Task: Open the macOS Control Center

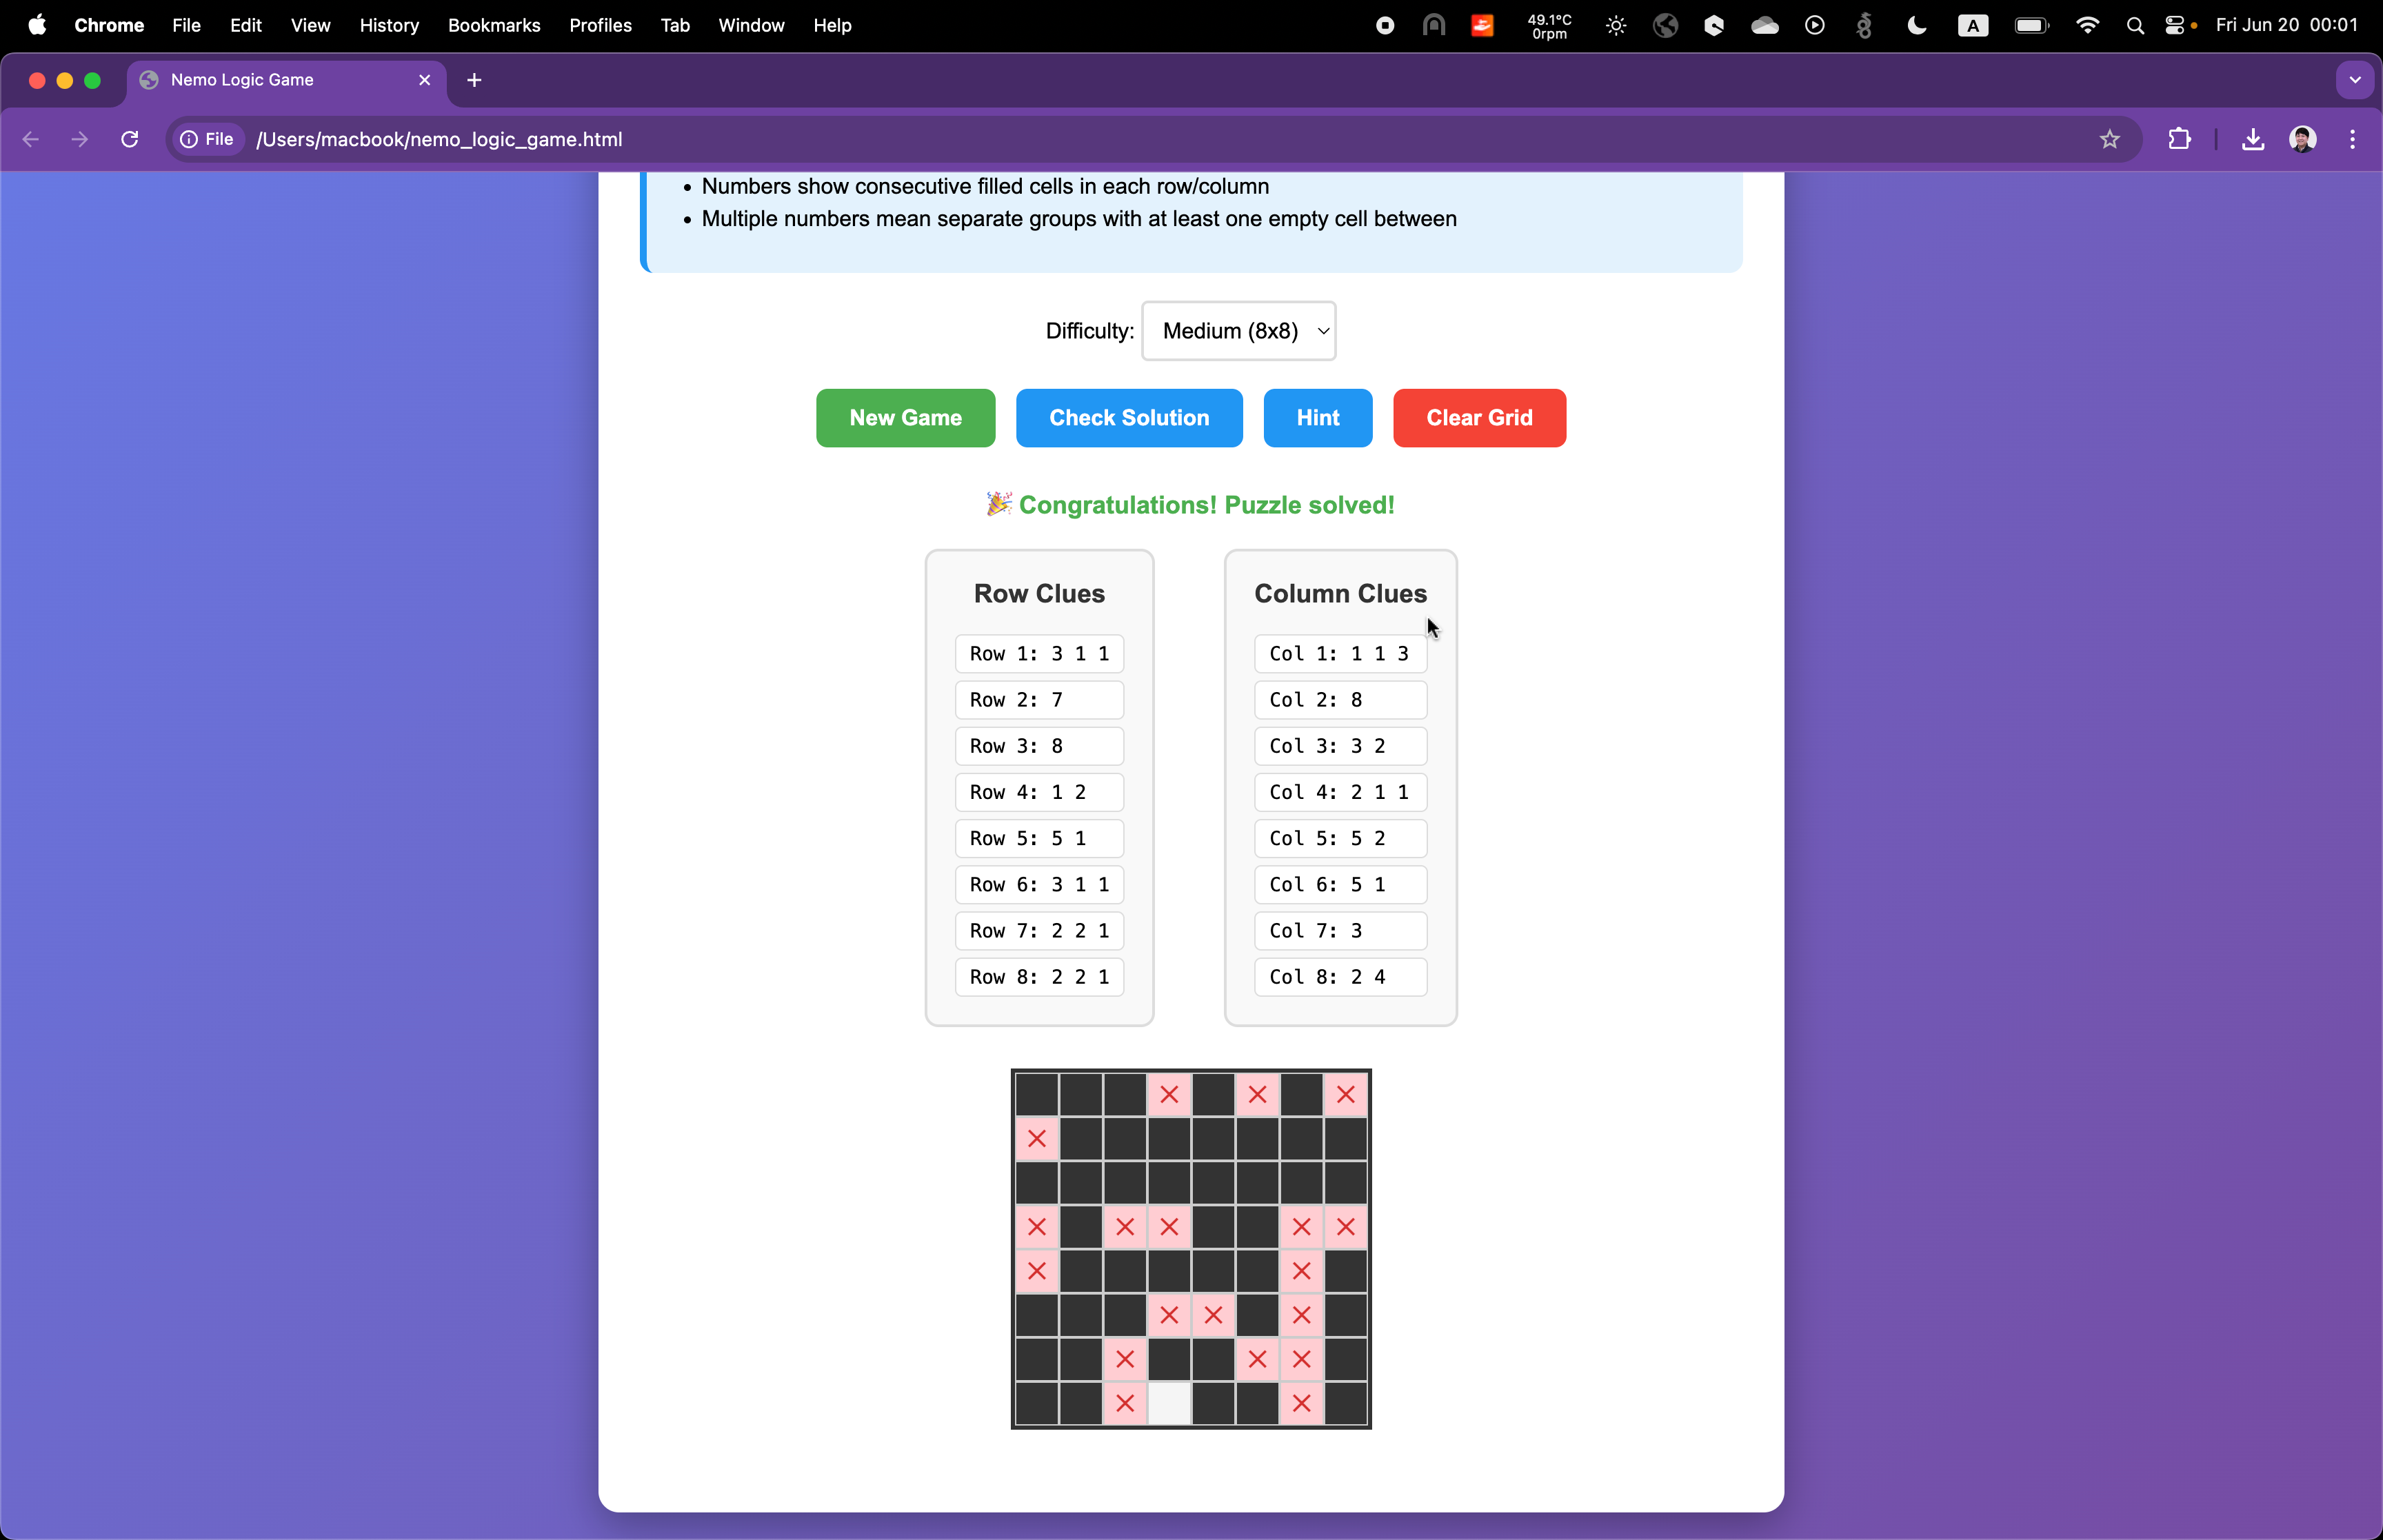Action: click(2174, 26)
